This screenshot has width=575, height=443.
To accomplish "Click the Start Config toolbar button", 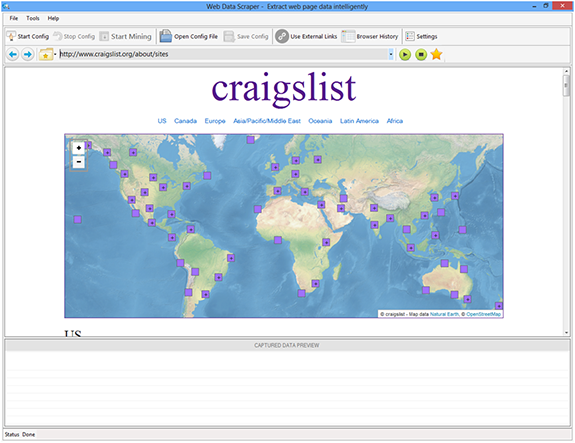I will (x=28, y=36).
